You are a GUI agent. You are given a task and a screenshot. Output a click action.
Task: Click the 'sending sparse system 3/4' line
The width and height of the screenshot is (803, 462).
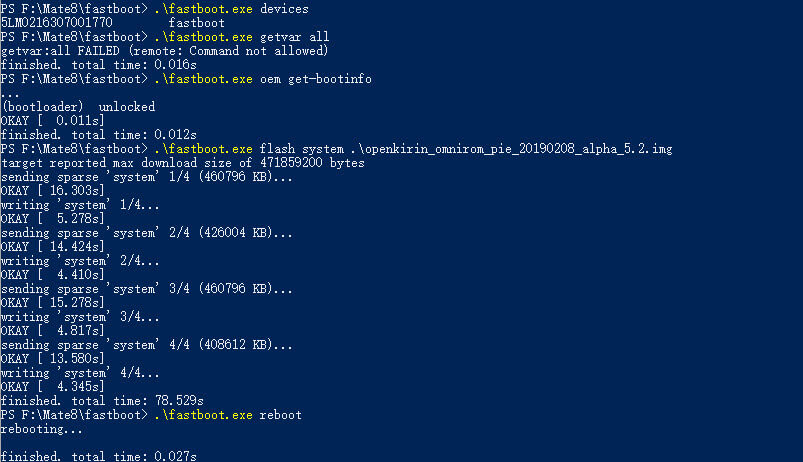point(146,288)
